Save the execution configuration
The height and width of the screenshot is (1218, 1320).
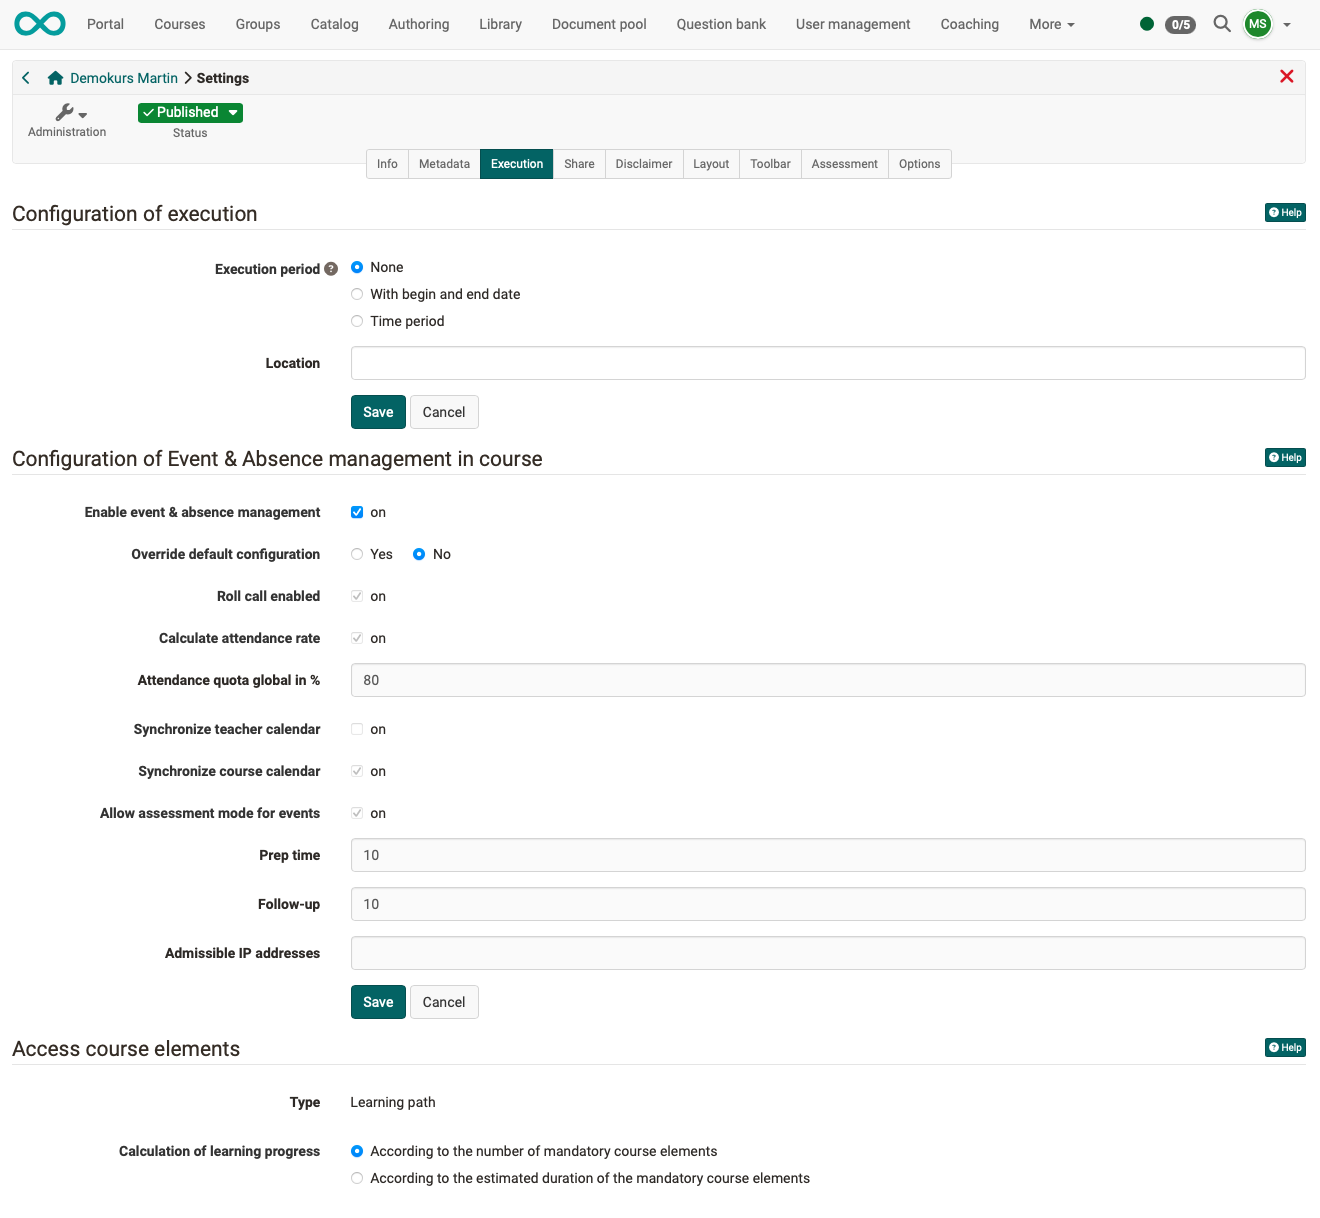pyautogui.click(x=378, y=412)
